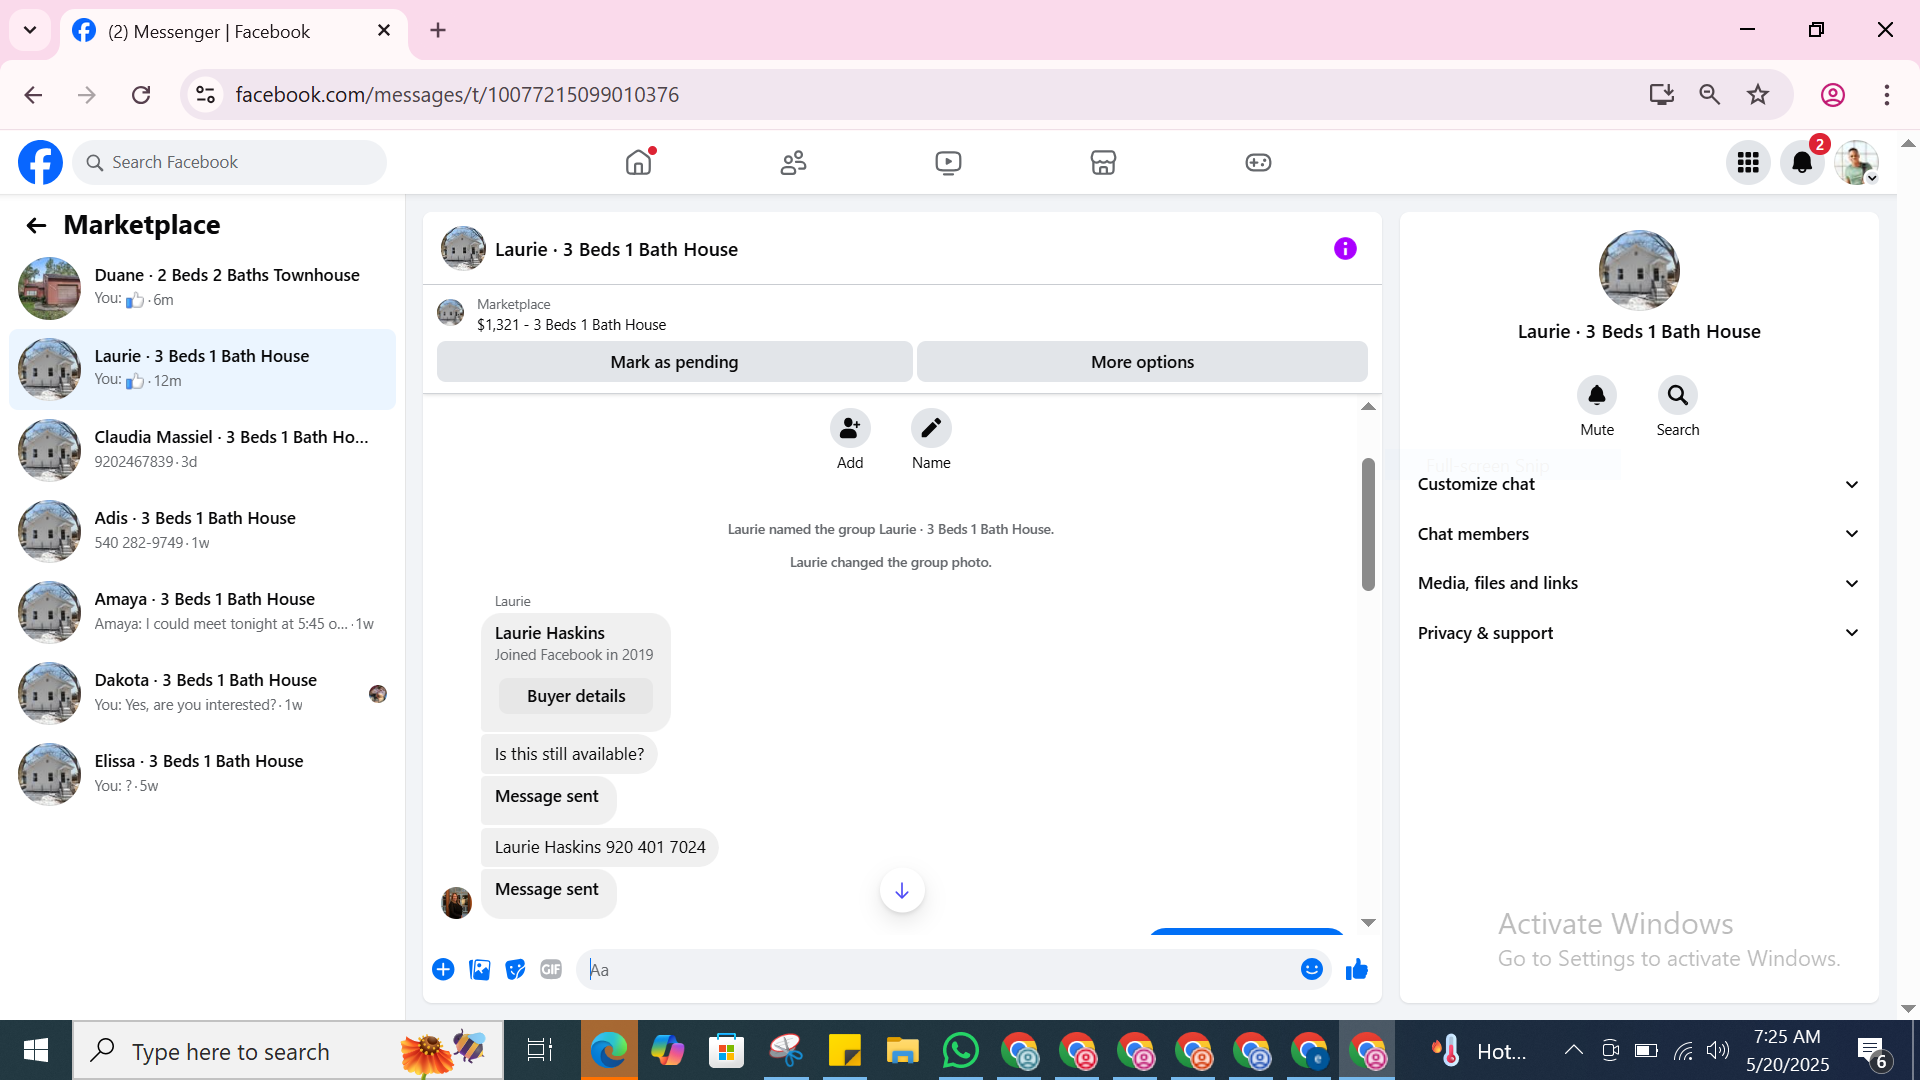Click the thumbs-up like send icon

point(1356,969)
